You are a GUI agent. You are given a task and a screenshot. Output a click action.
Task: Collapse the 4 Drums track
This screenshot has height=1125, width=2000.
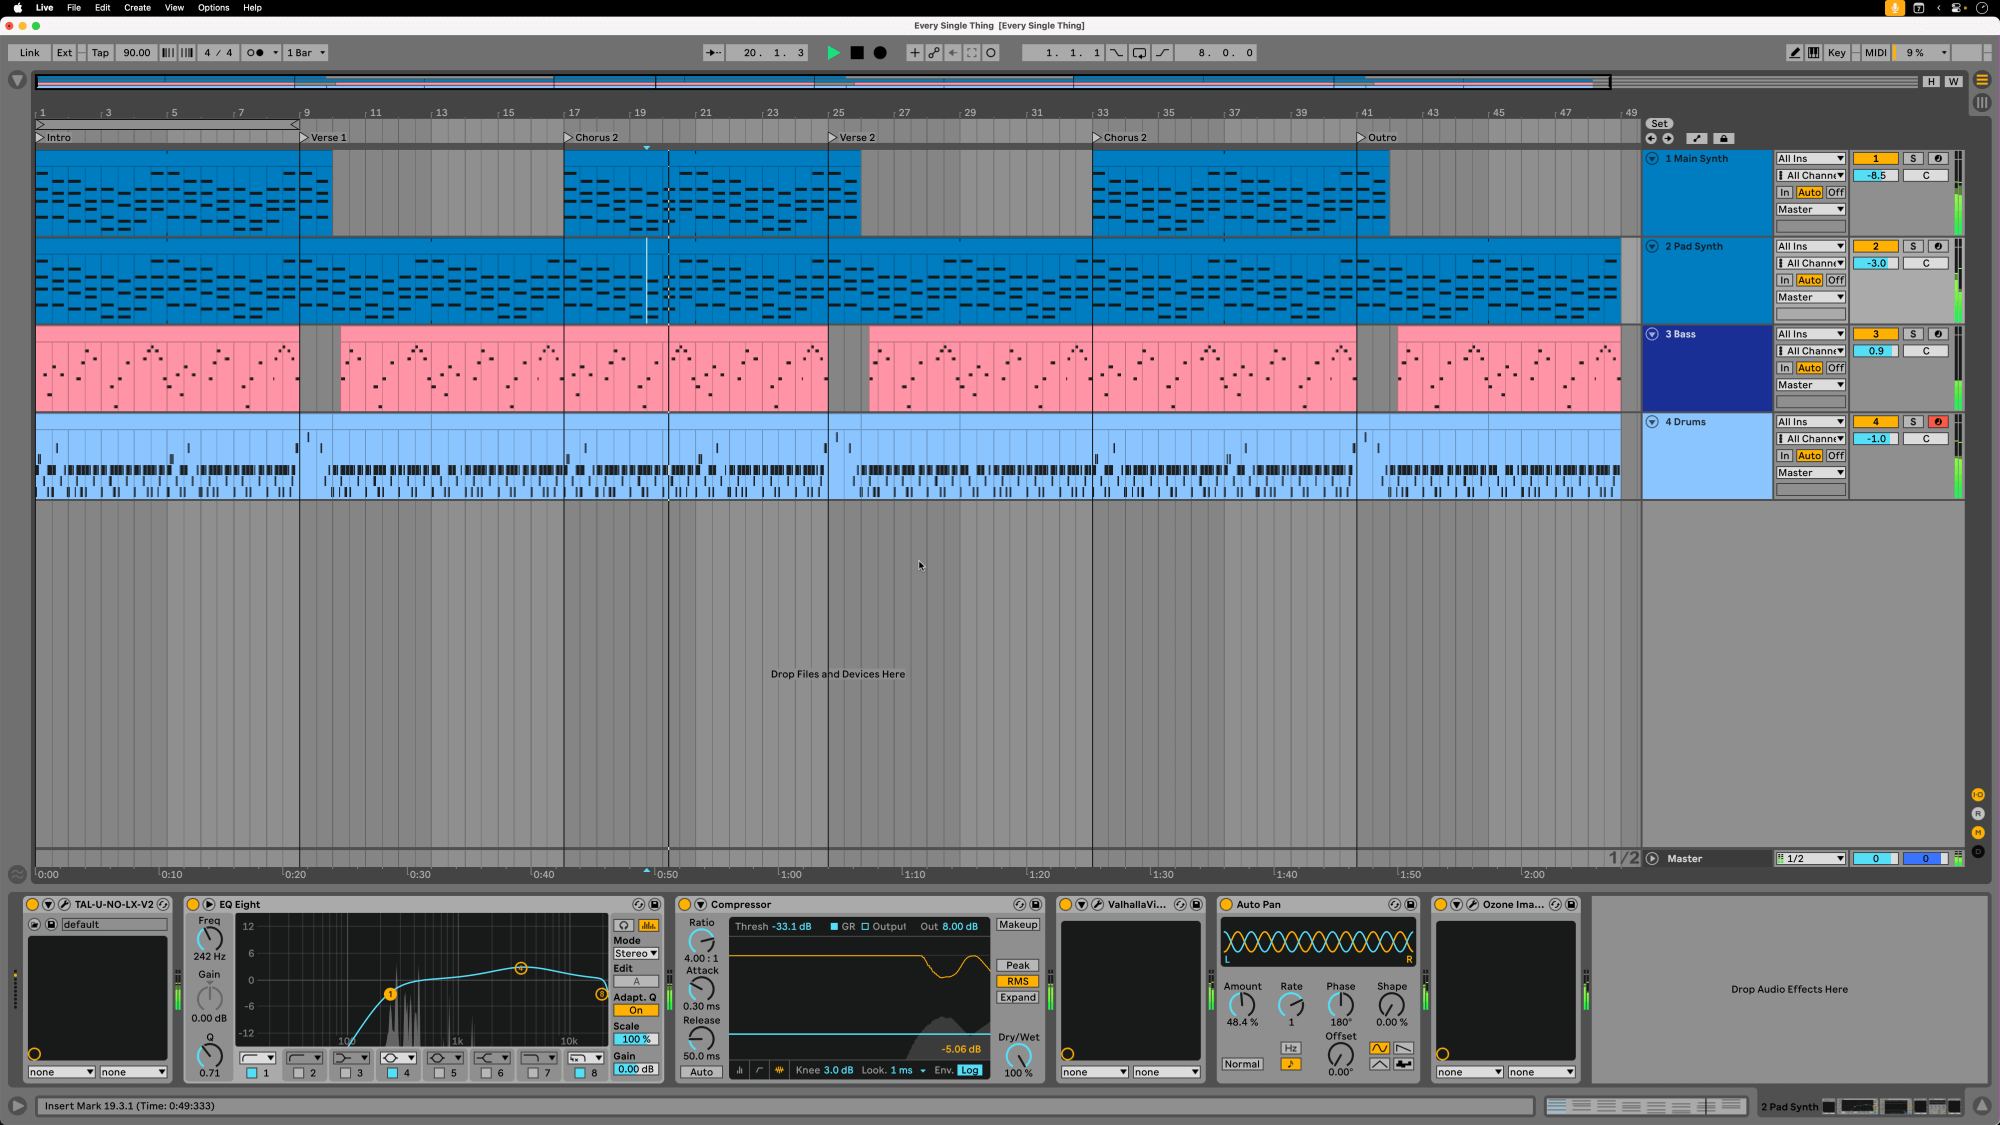[1652, 422]
